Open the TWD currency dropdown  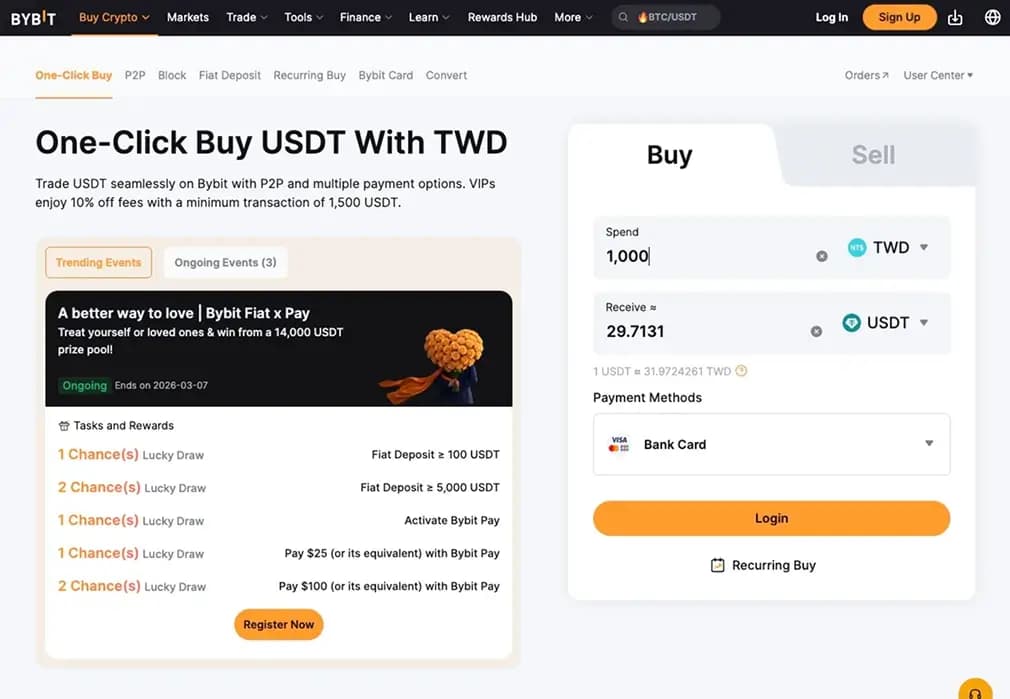point(889,247)
